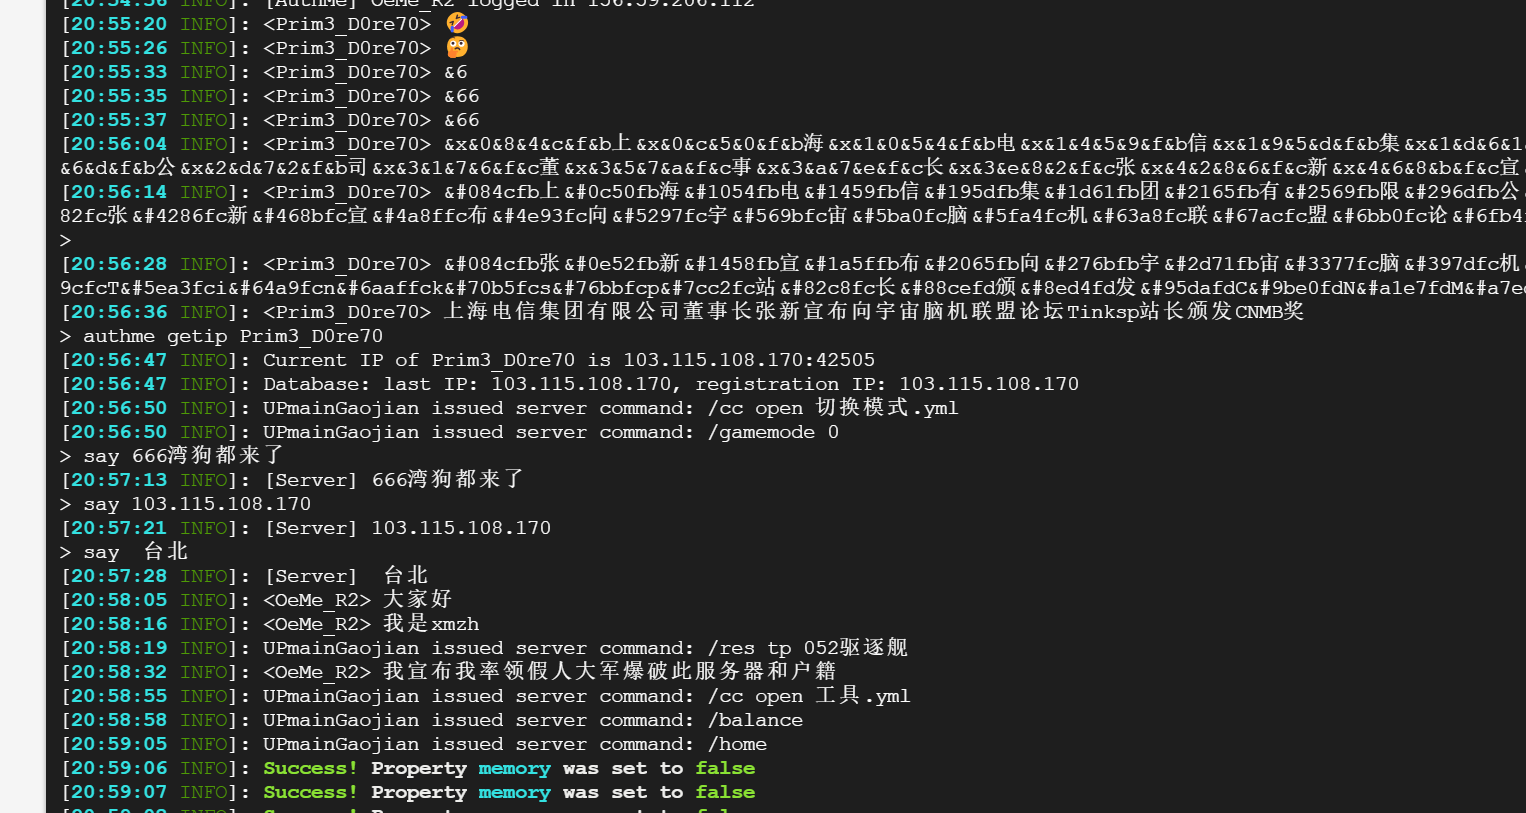Click the 'authme getip Prim3_D0re70' command line
The width and height of the screenshot is (1526, 813).
pyautogui.click(x=232, y=336)
